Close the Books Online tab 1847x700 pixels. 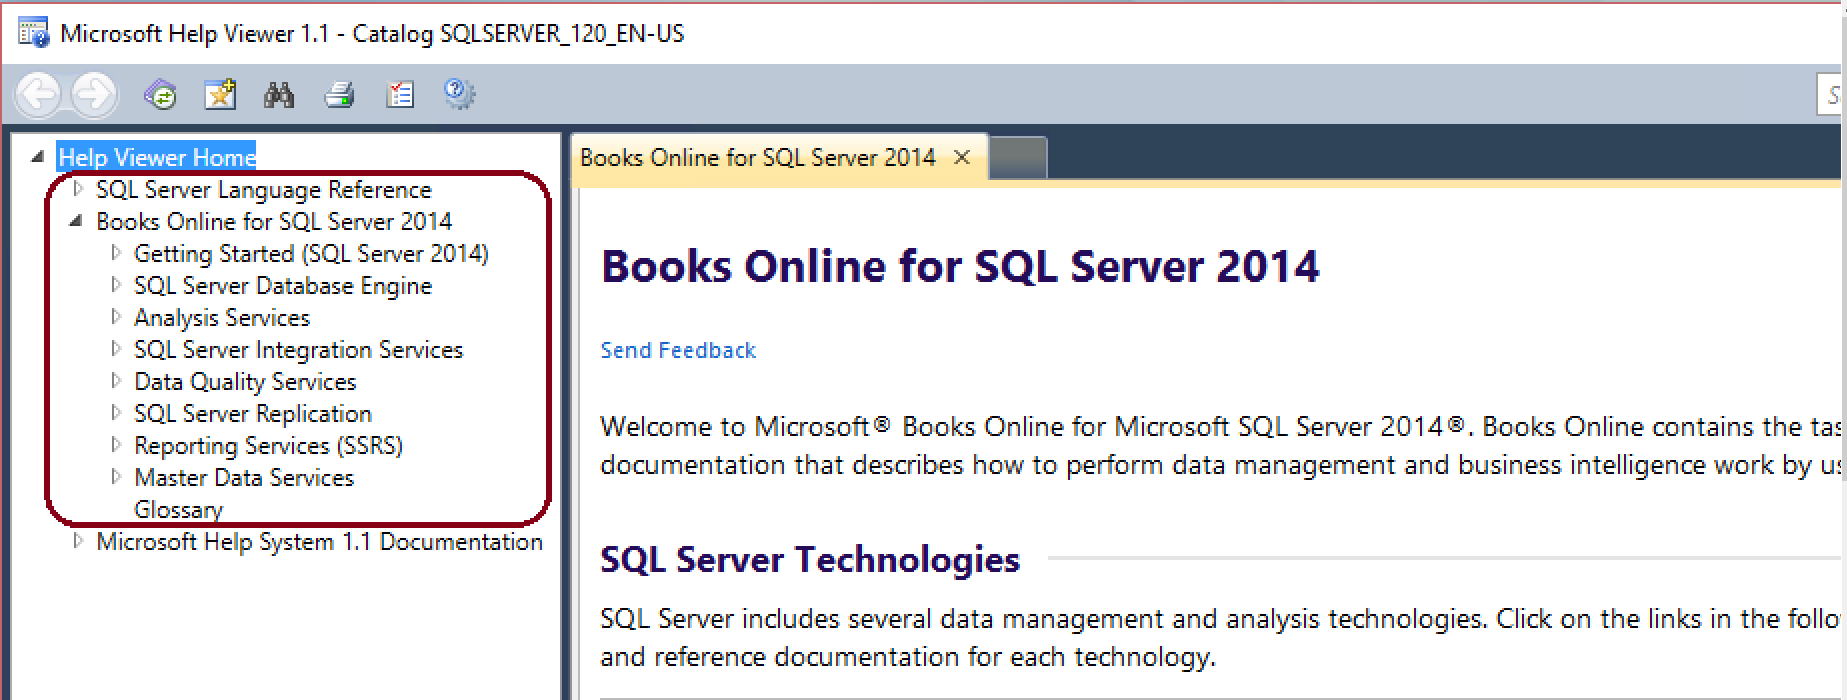click(962, 157)
